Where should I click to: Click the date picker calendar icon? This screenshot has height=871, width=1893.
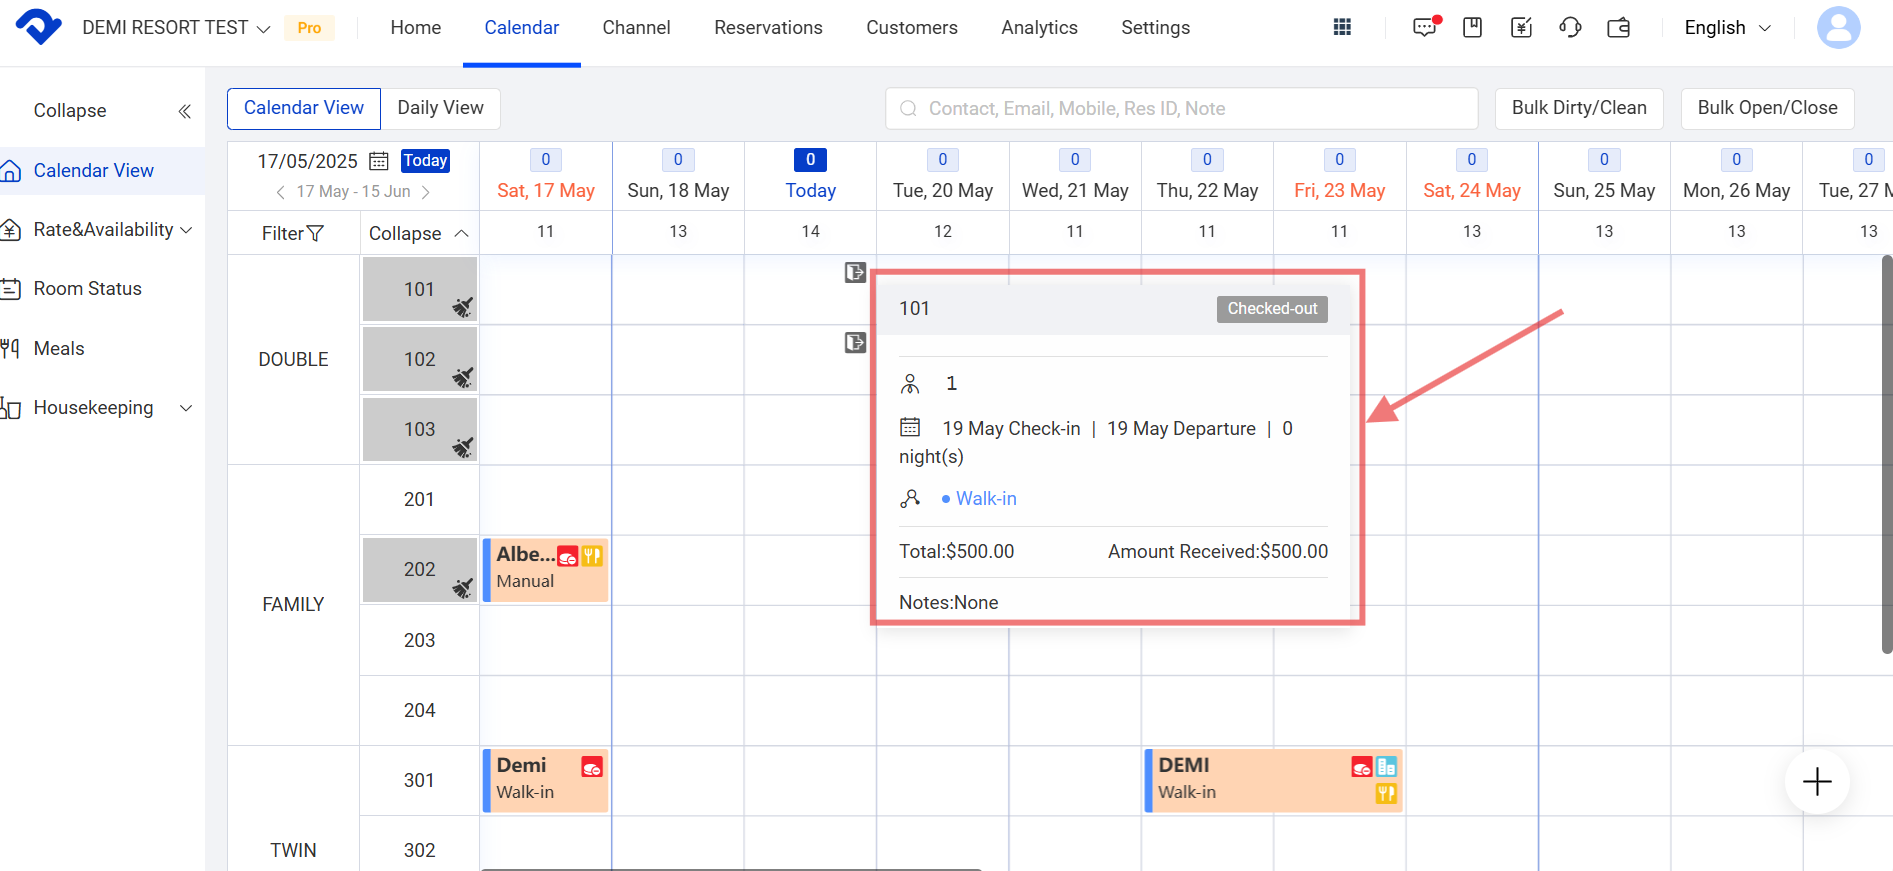click(x=379, y=161)
